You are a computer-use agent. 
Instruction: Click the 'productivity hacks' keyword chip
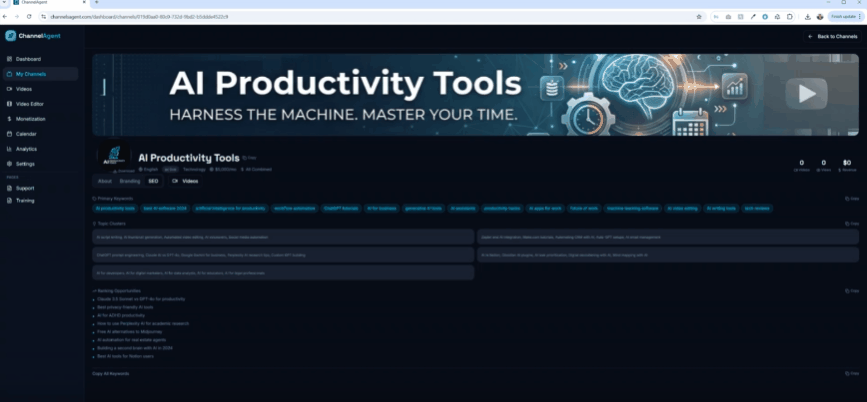(x=502, y=208)
